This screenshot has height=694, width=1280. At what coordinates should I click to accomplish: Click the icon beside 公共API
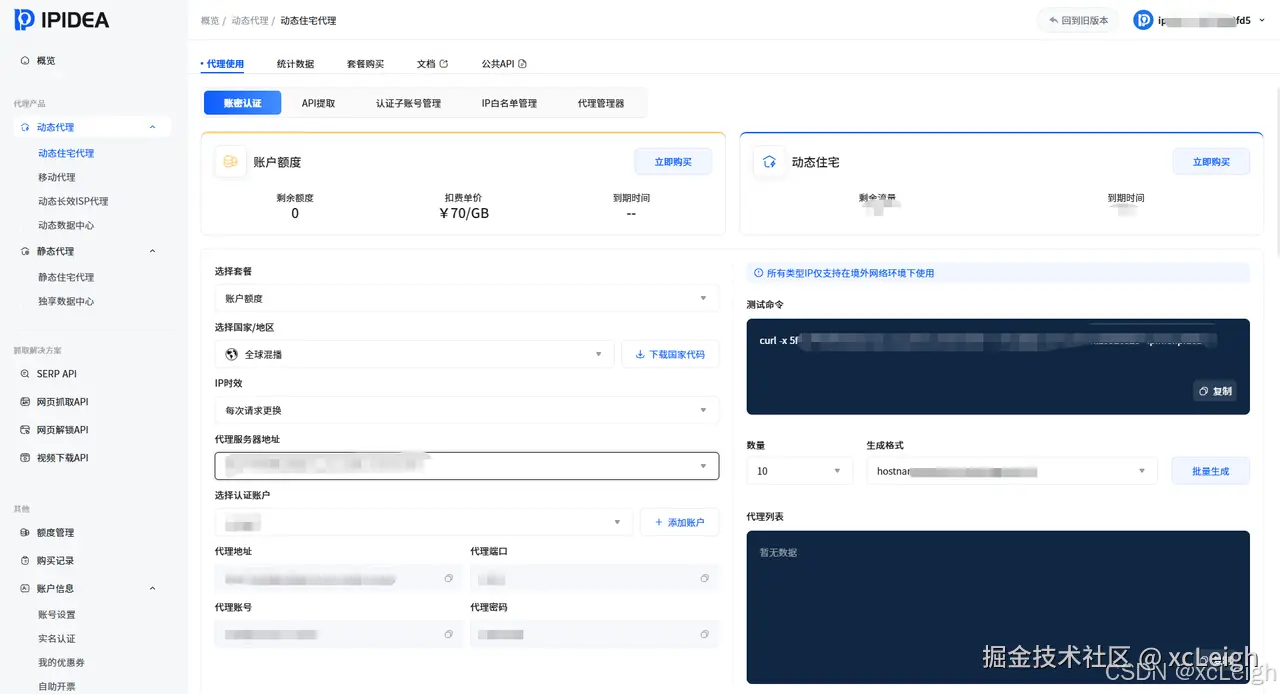[x=521, y=62]
